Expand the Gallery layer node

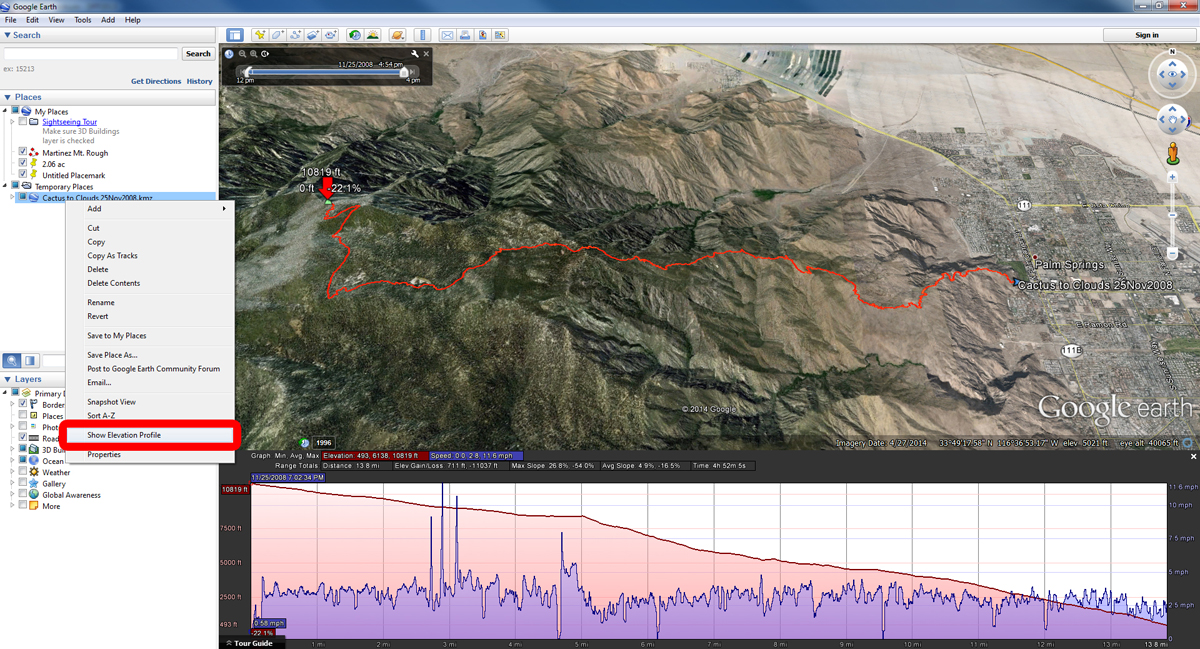coord(12,483)
